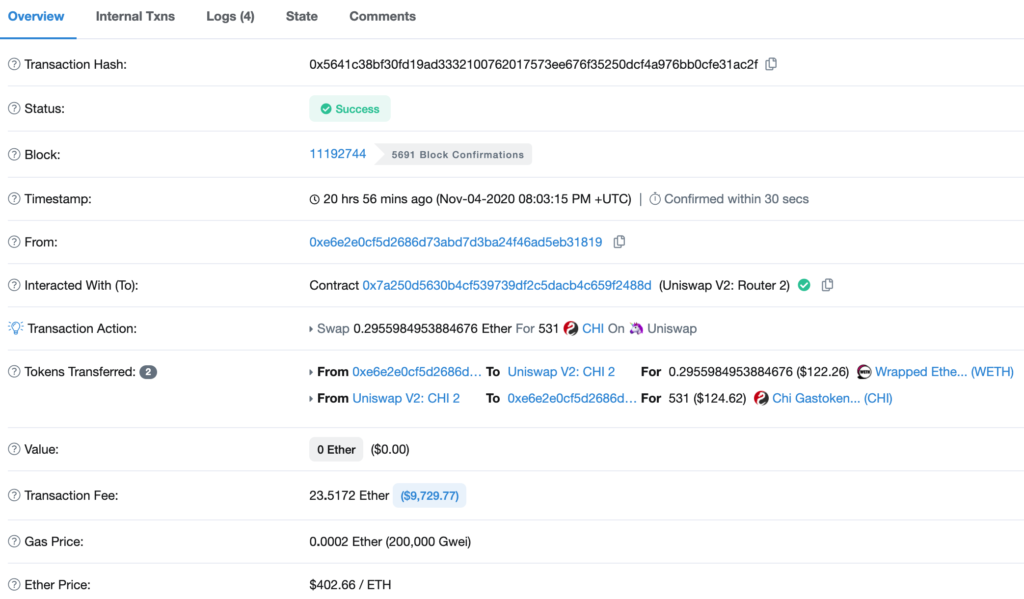Viewport: 1024px width, 599px height.
Task: Copy the From address icon
Action: (619, 242)
